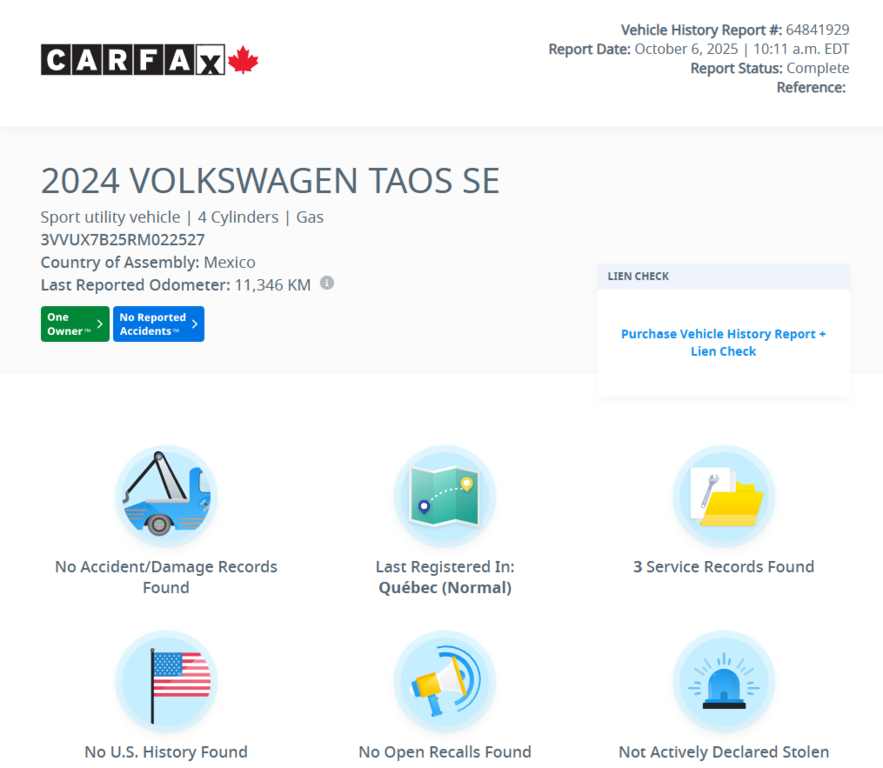This screenshot has height=768, width=883.
Task: Click the siren stolen status icon
Action: (x=723, y=681)
